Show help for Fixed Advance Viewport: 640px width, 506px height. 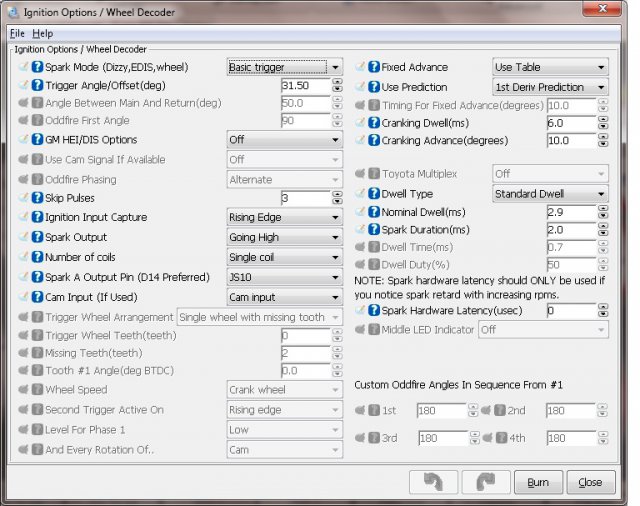pos(373,67)
